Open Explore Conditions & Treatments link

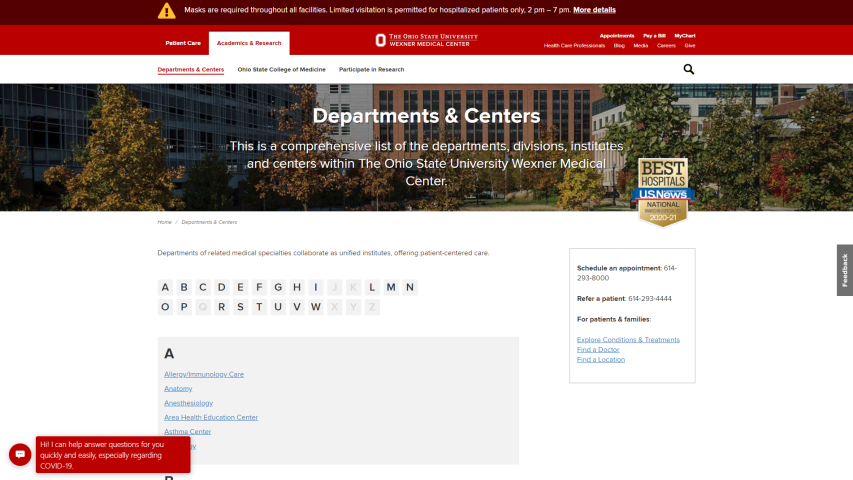click(628, 339)
